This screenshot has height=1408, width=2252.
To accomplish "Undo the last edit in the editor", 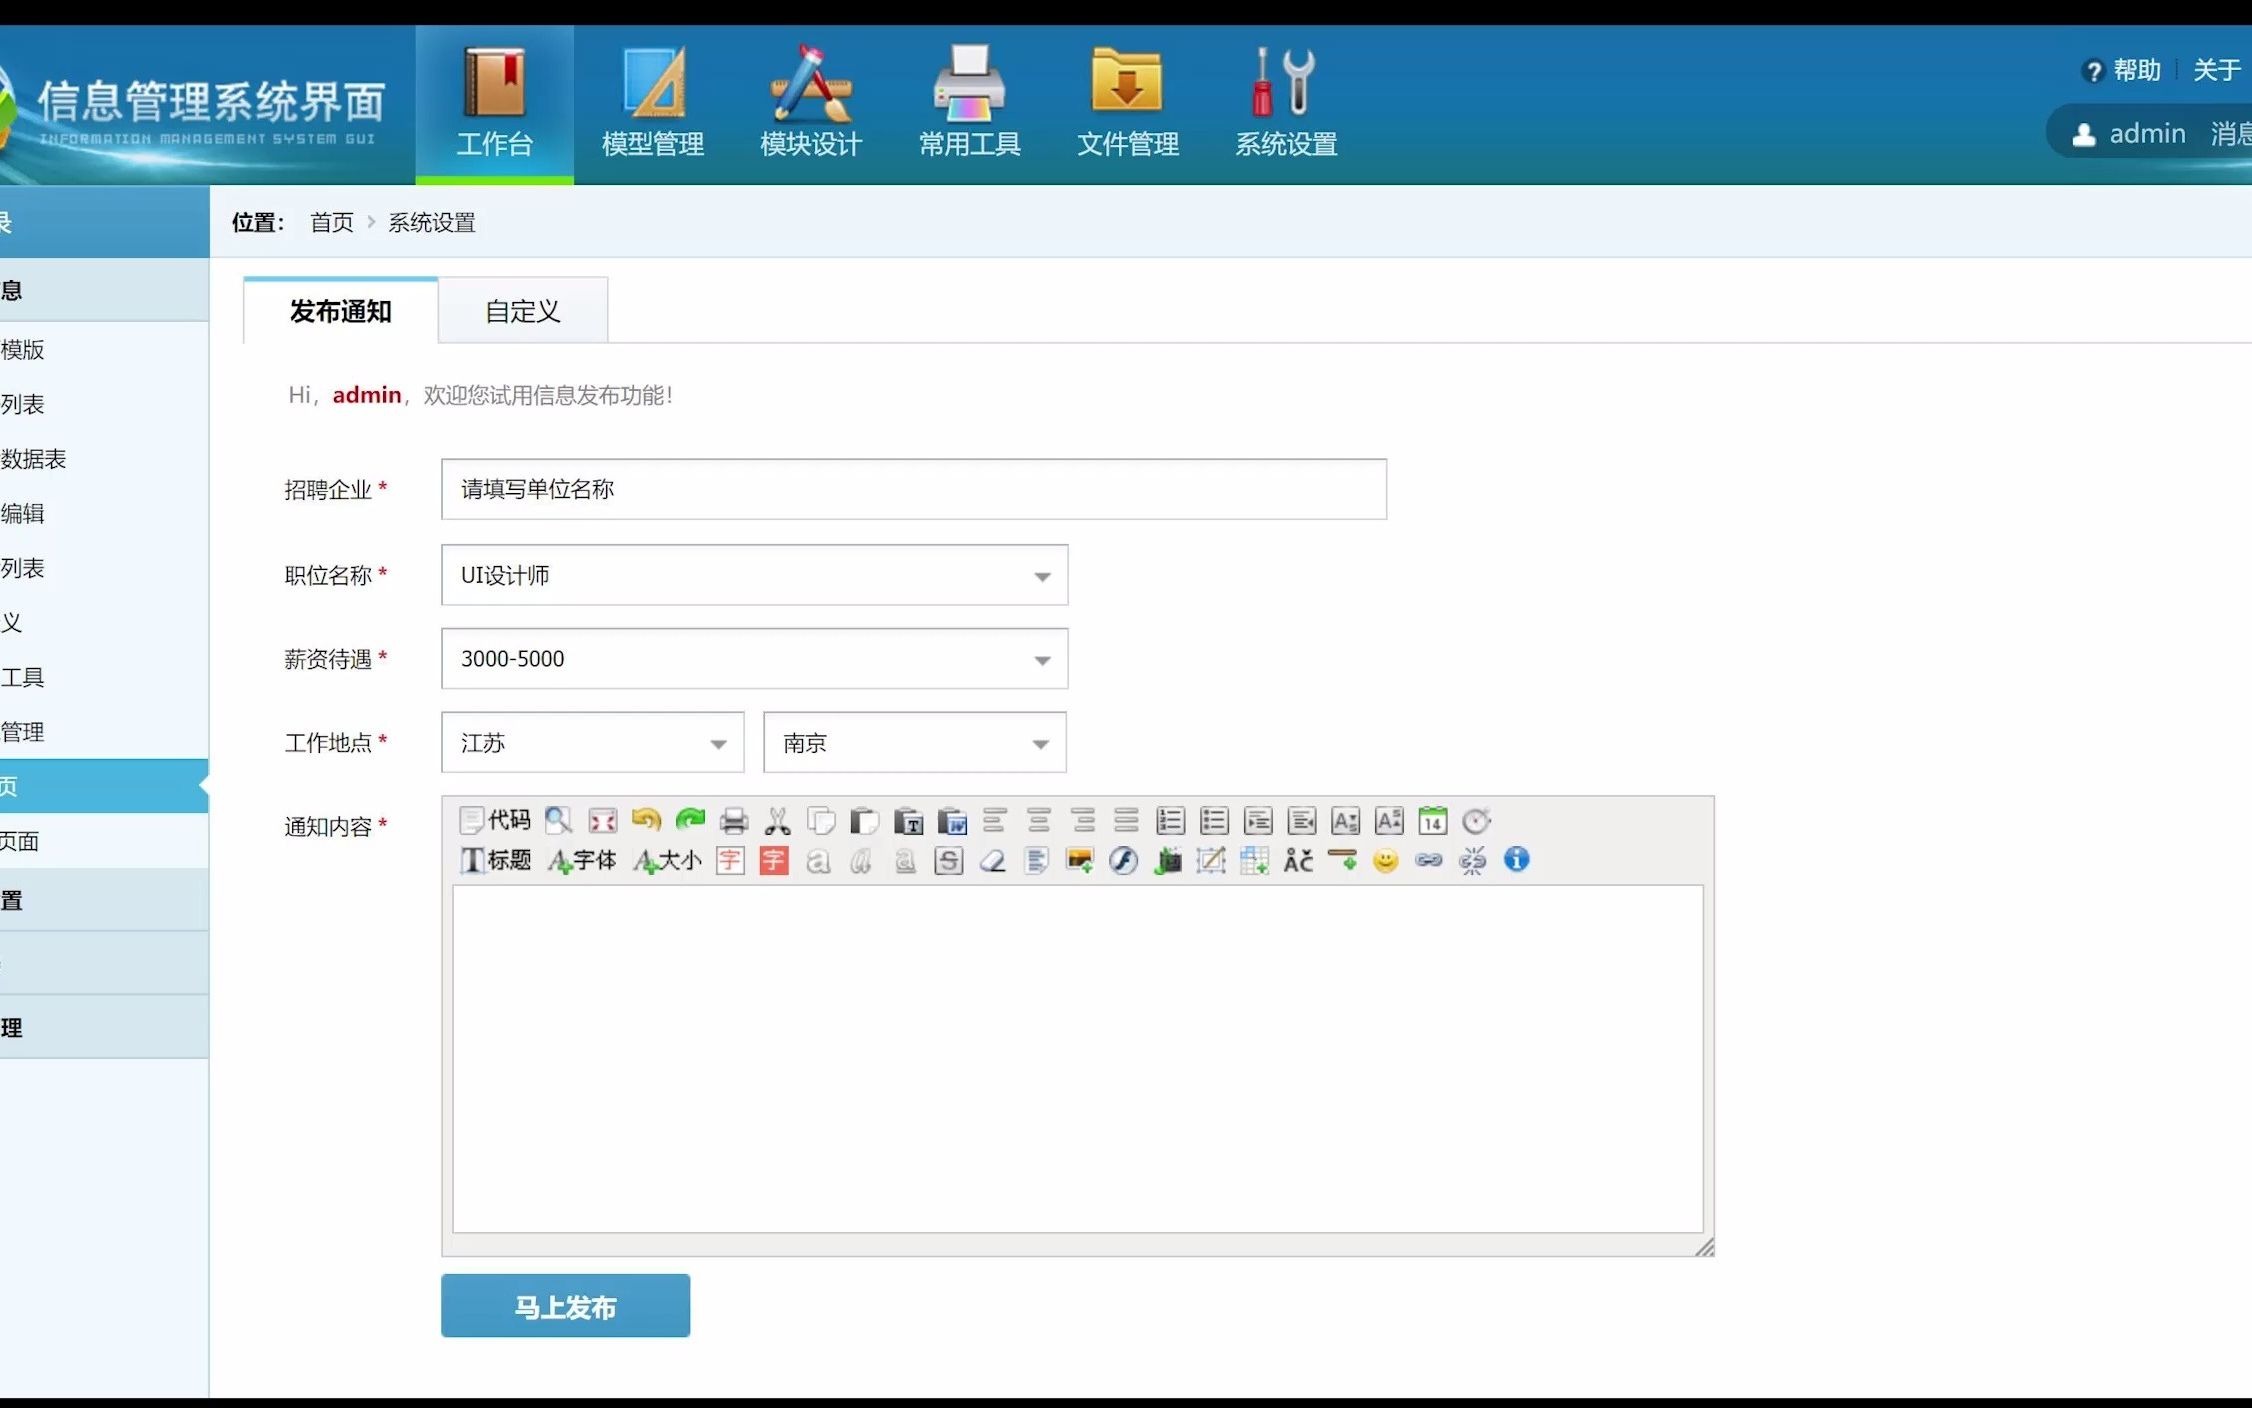I will (x=646, y=821).
